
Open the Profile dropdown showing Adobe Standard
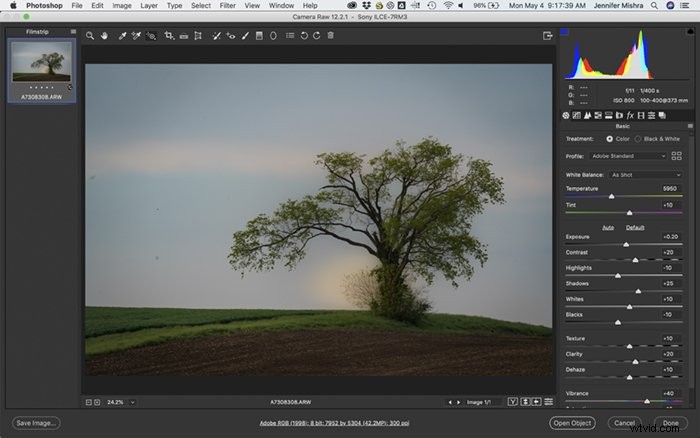click(628, 156)
